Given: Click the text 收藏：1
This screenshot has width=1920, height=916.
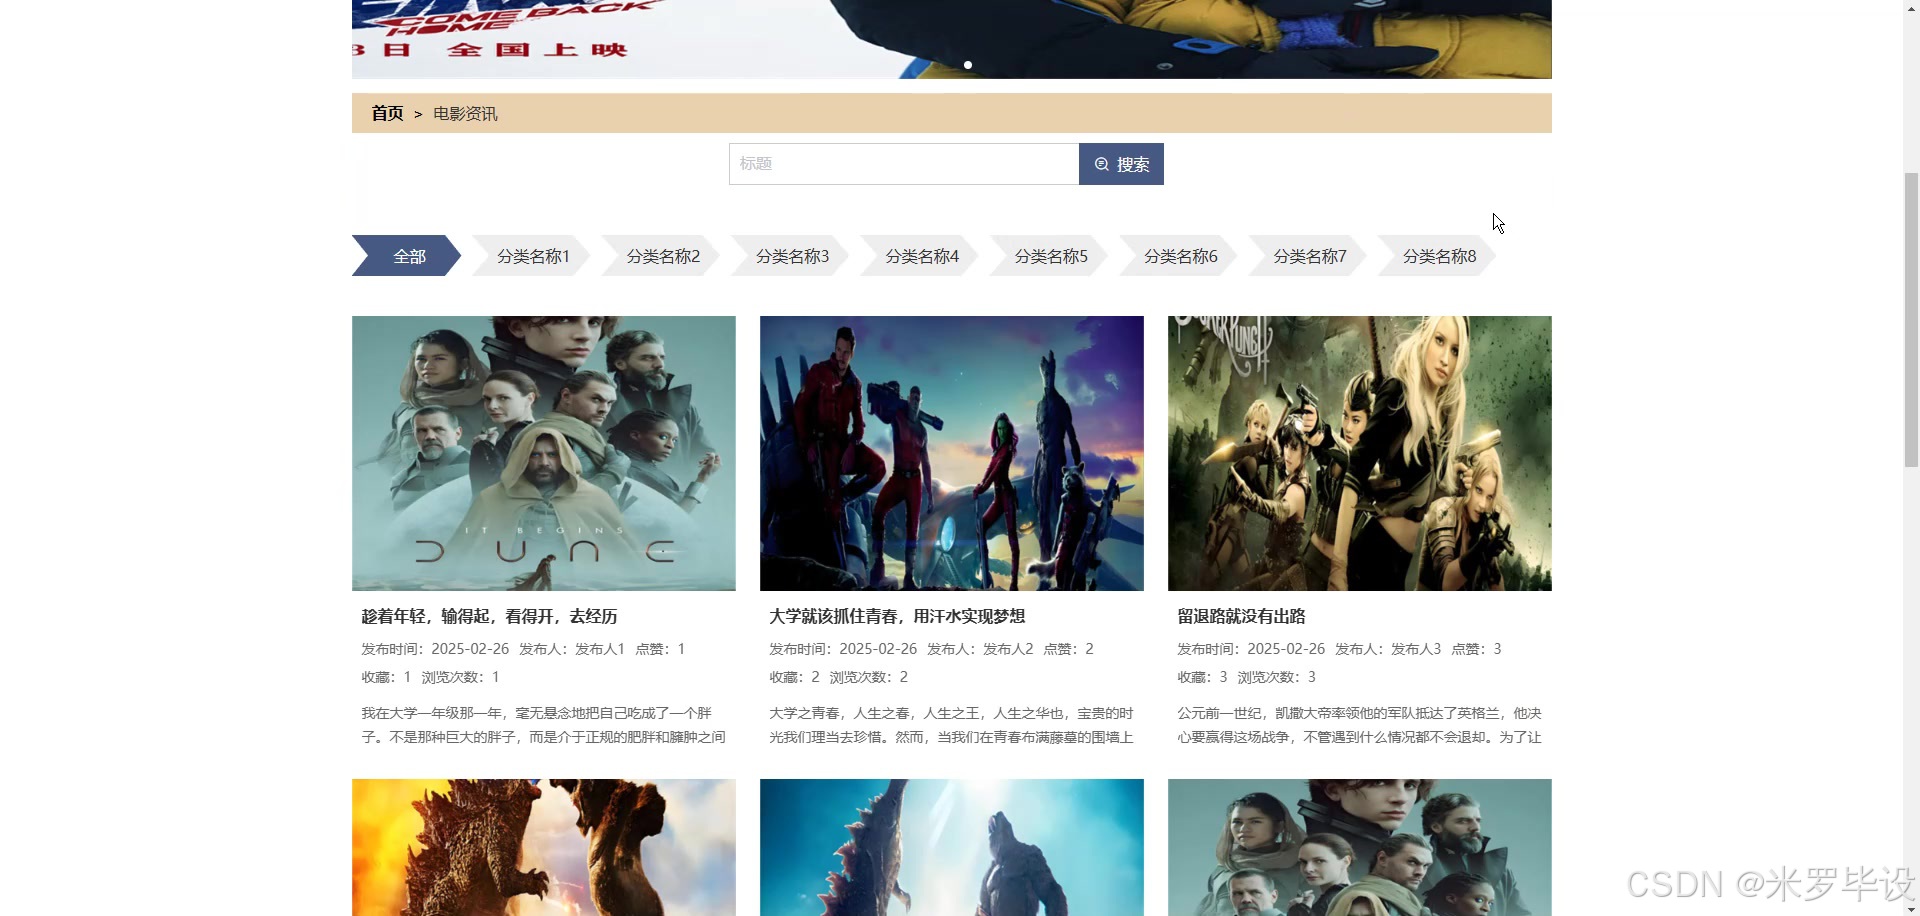Looking at the screenshot, I should (x=386, y=677).
